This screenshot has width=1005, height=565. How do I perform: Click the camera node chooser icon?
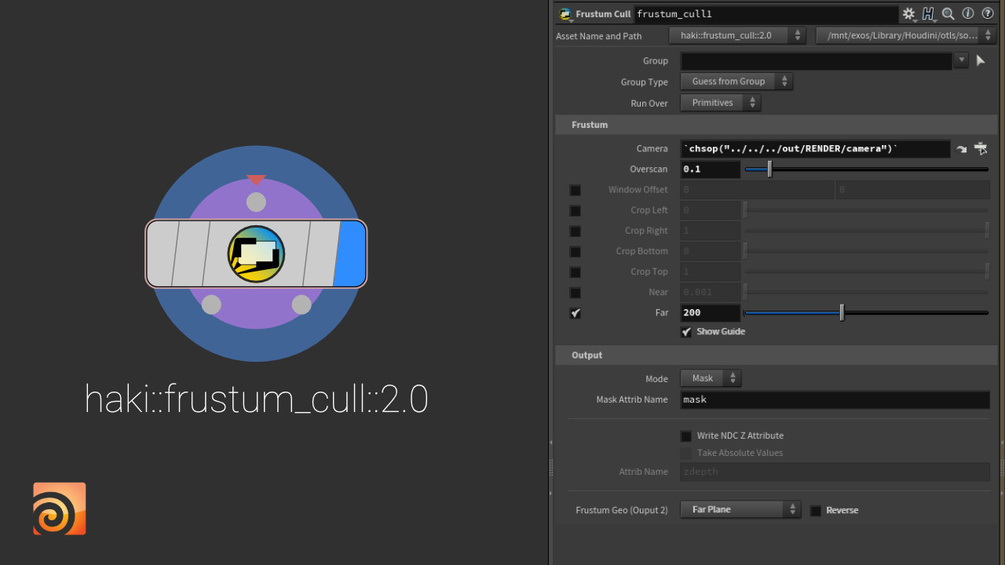pos(981,149)
